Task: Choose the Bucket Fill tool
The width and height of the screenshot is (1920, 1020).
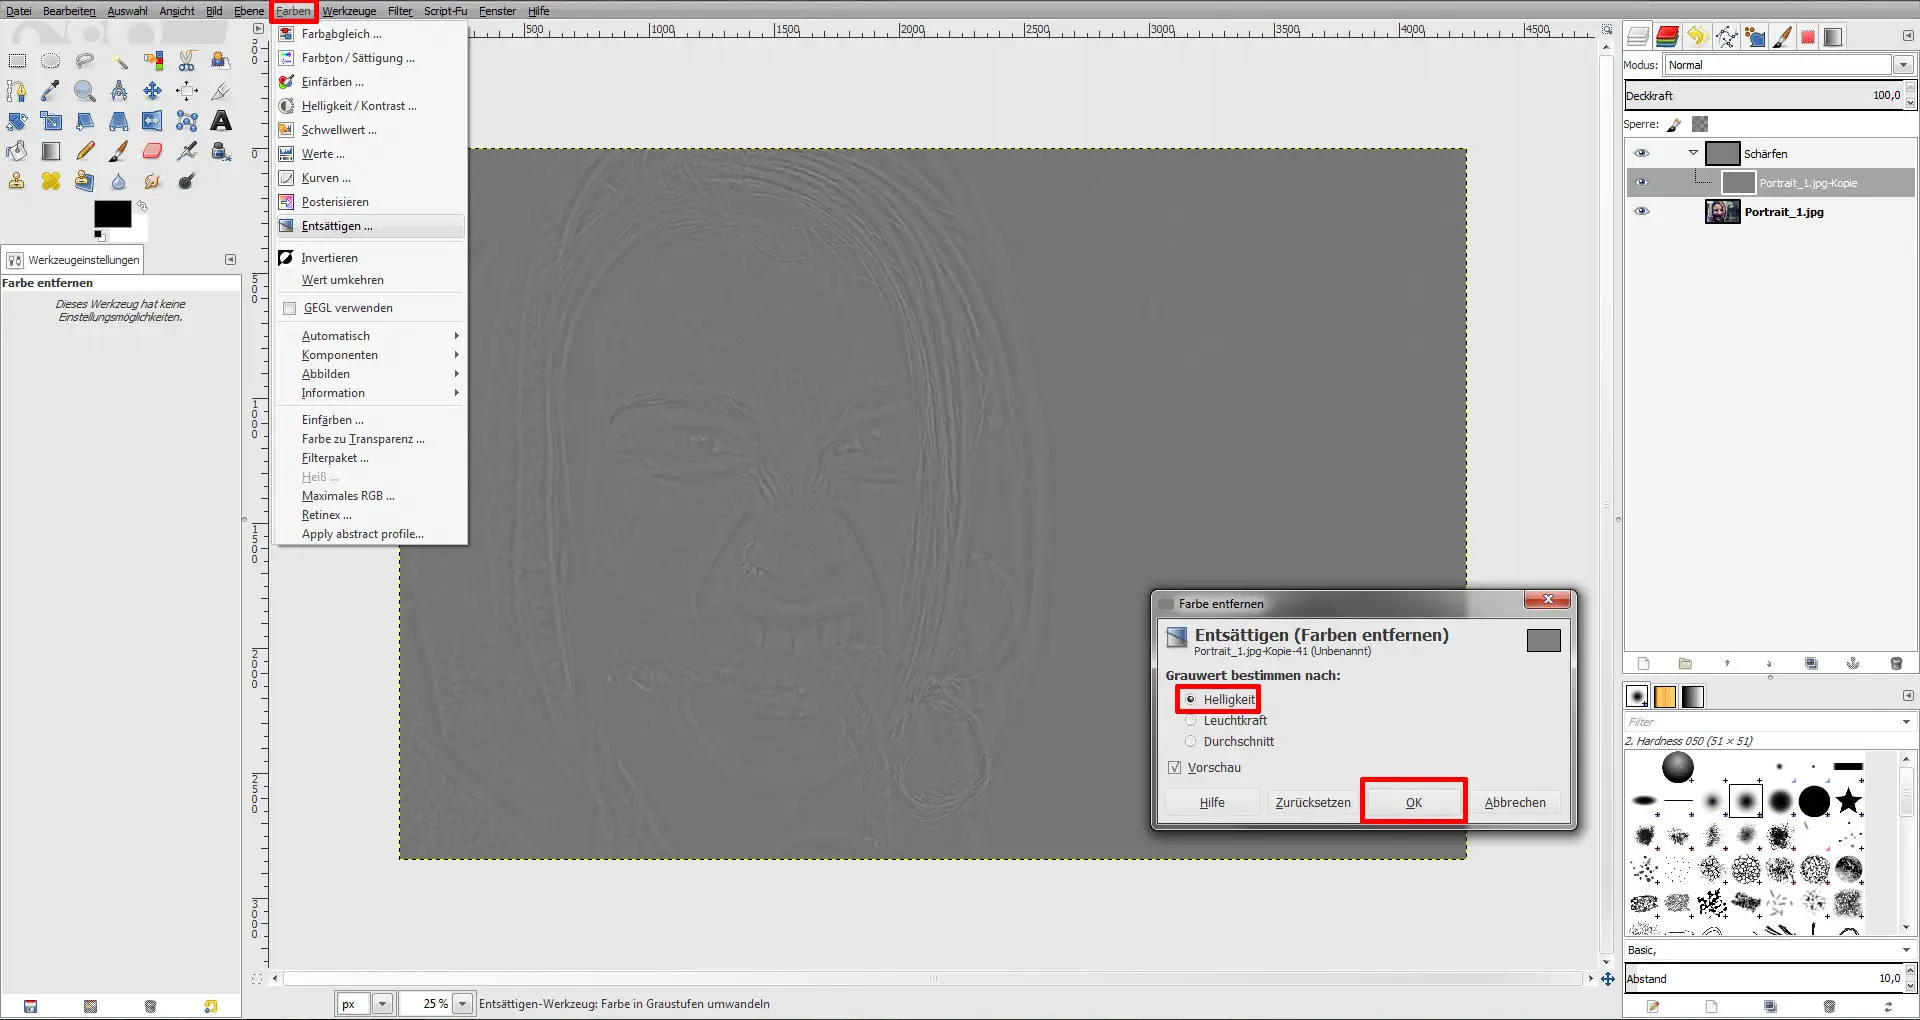Action: point(17,151)
